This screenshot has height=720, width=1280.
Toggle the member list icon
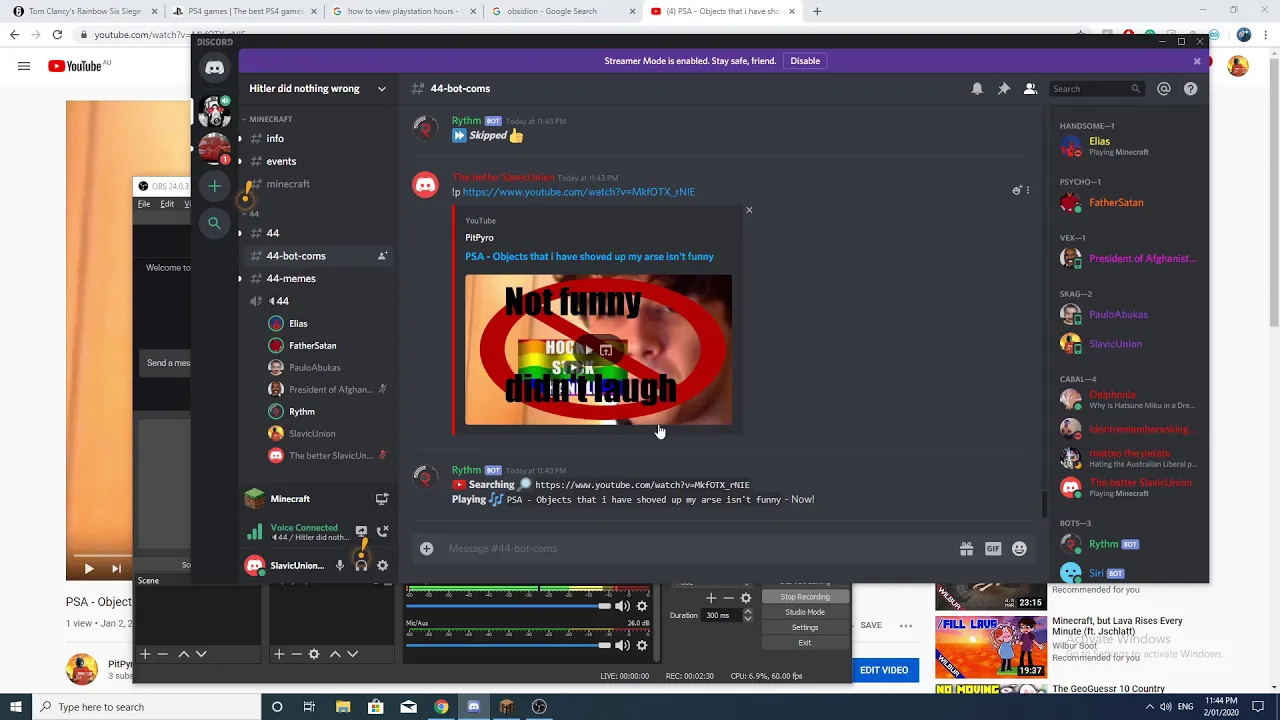pyautogui.click(x=1030, y=88)
